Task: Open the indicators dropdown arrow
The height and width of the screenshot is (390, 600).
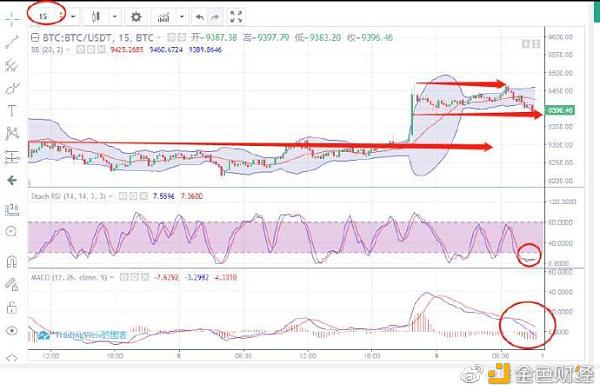Action: tap(182, 17)
